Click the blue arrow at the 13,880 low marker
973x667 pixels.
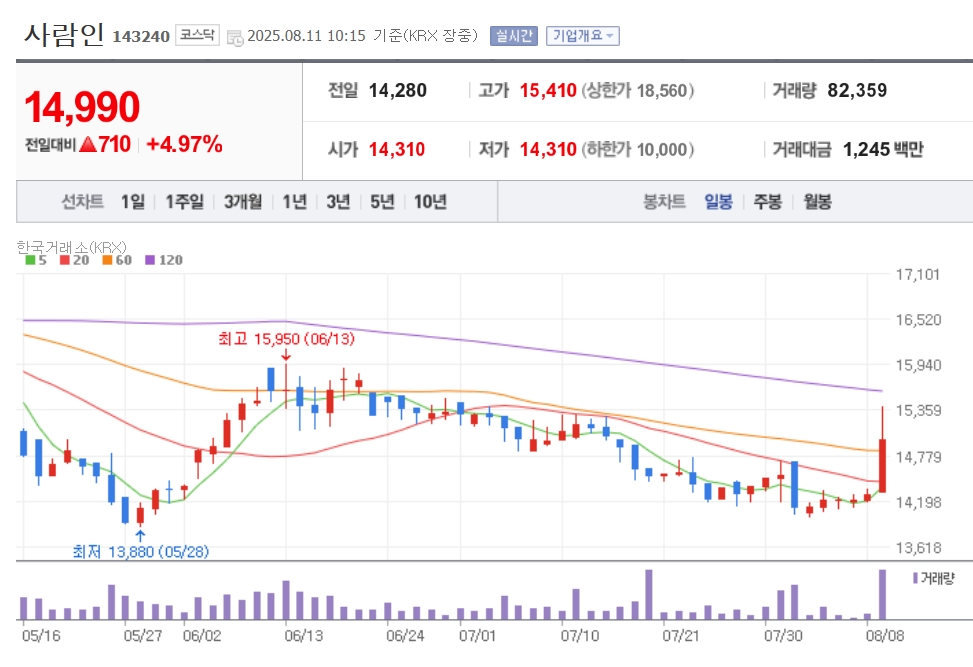click(140, 536)
